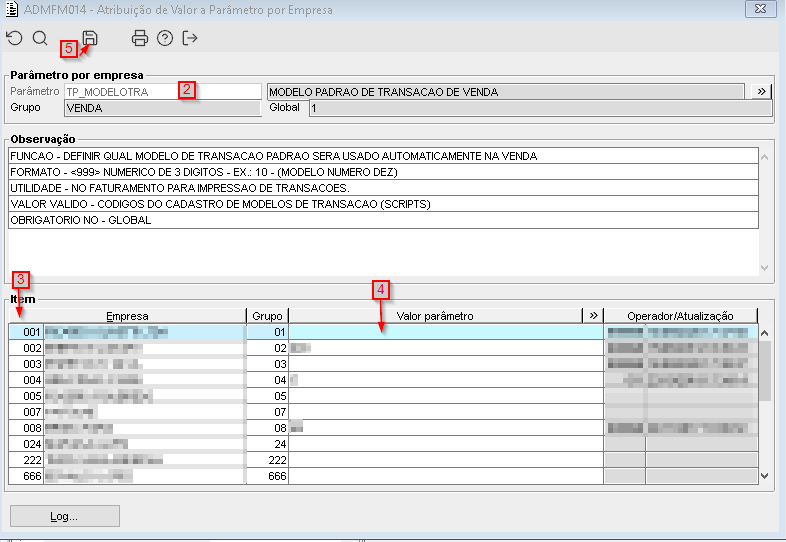786x542 pixels.
Task: Click Grupo cell 01
Action: (x=268, y=332)
